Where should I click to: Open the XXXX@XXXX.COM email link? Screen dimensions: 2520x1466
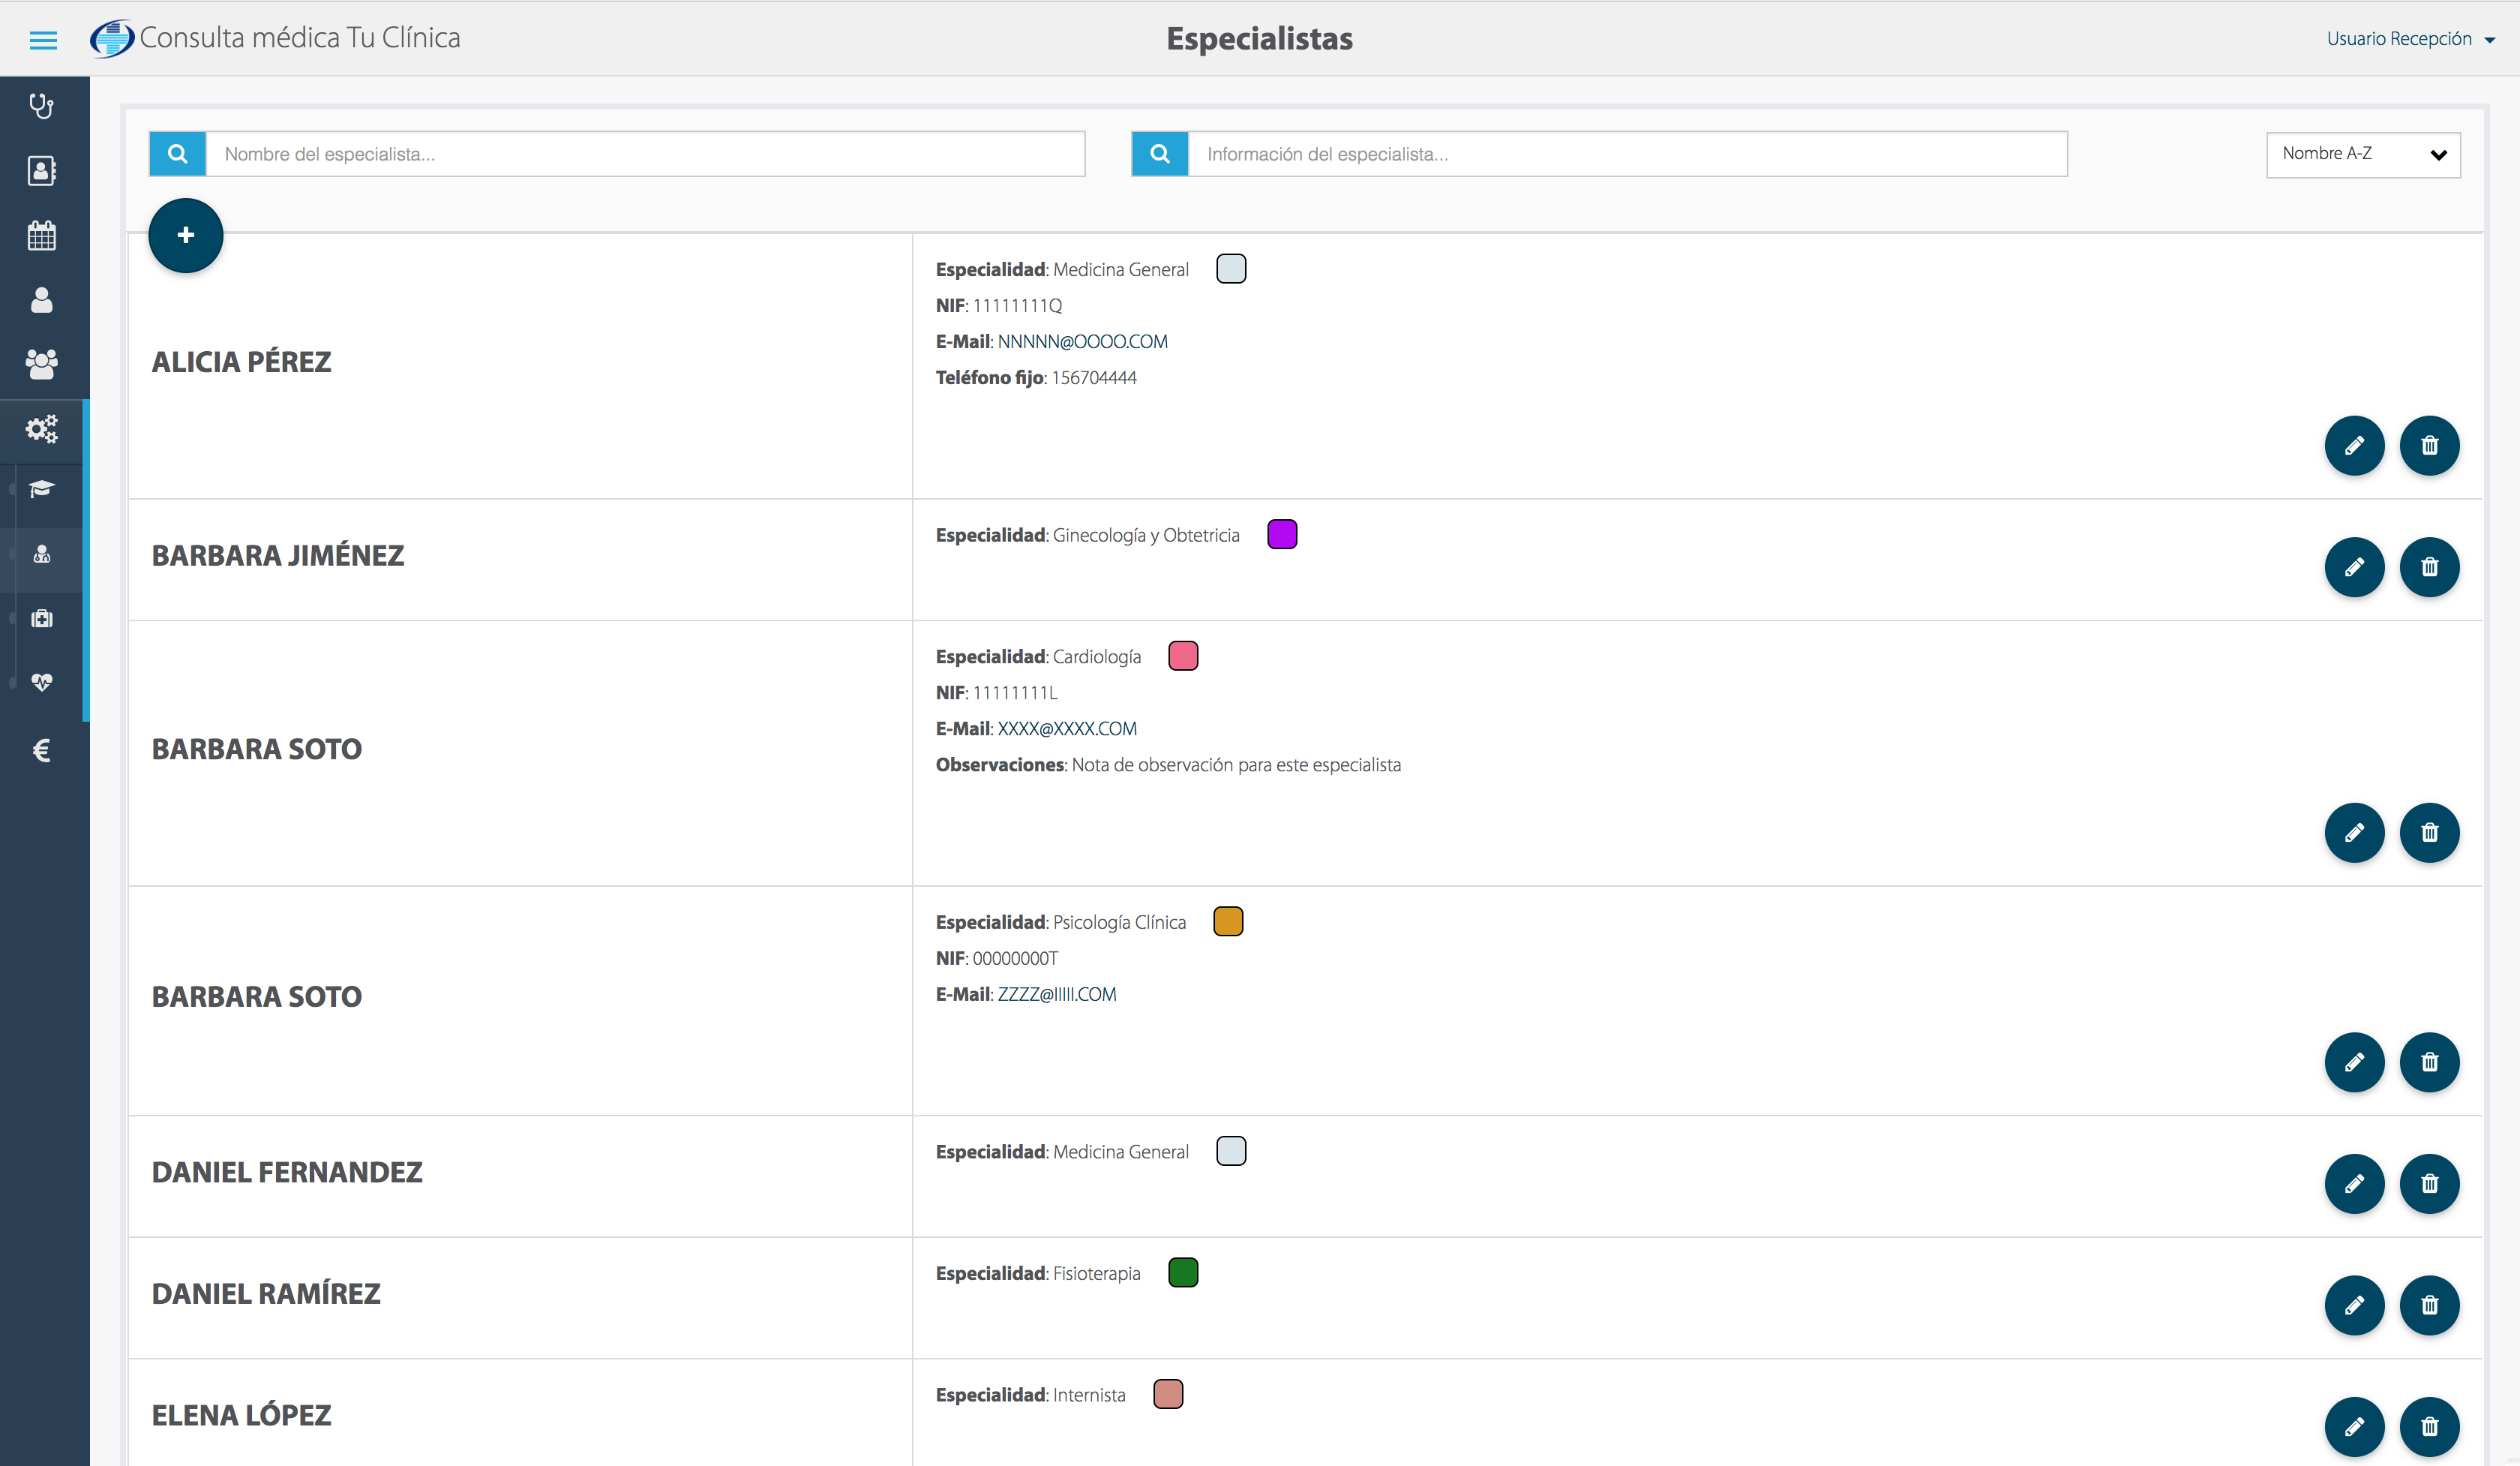click(1066, 729)
